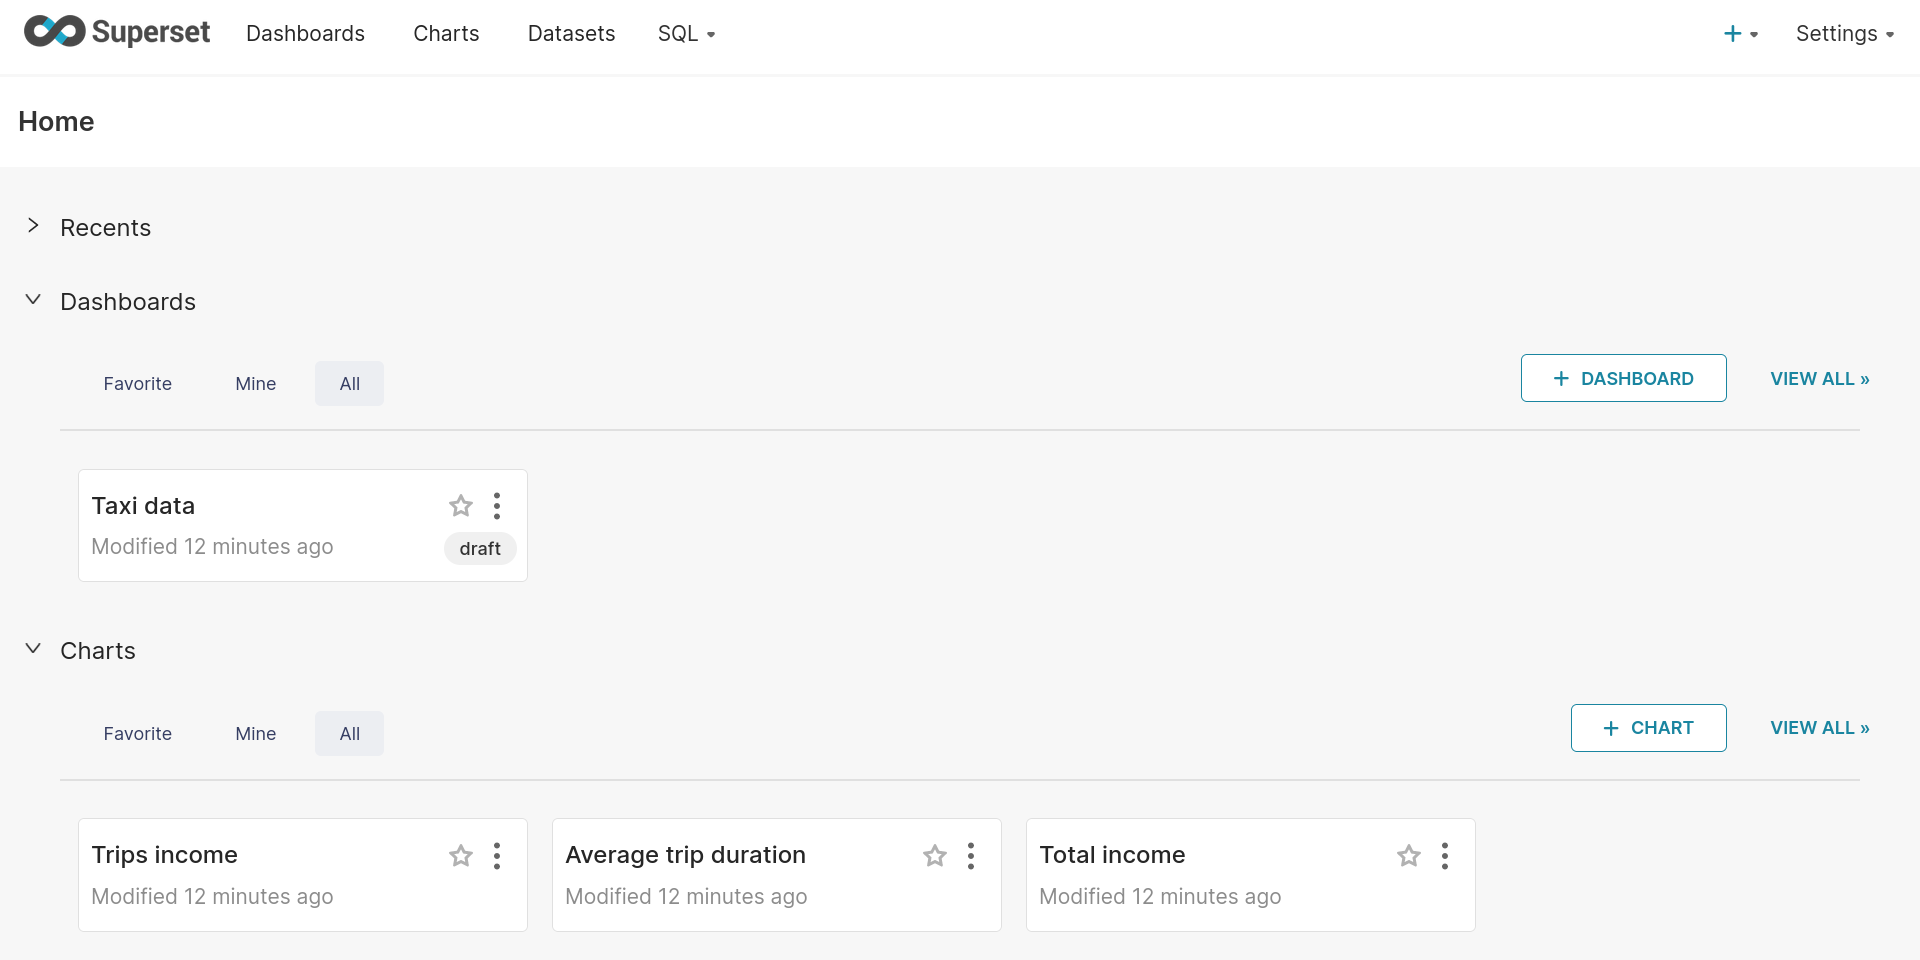Click the Total income star icon
The height and width of the screenshot is (960, 1920).
[1409, 856]
